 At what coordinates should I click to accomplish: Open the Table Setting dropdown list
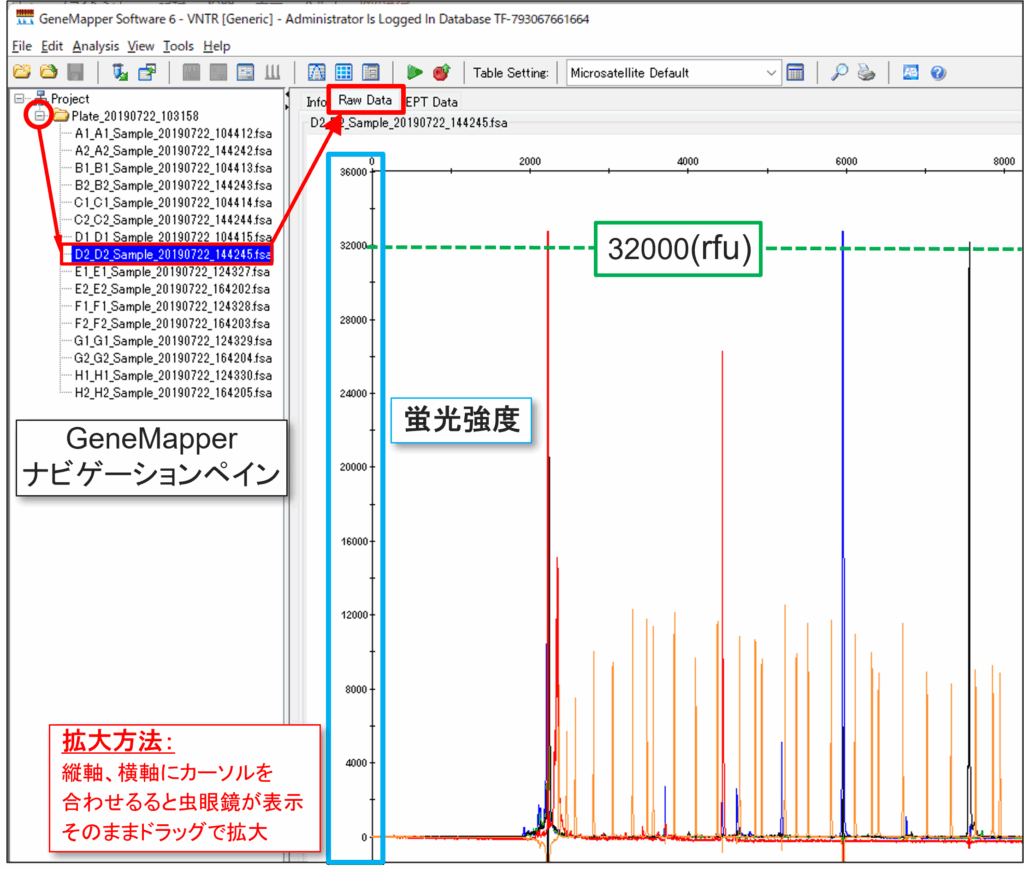click(x=771, y=73)
